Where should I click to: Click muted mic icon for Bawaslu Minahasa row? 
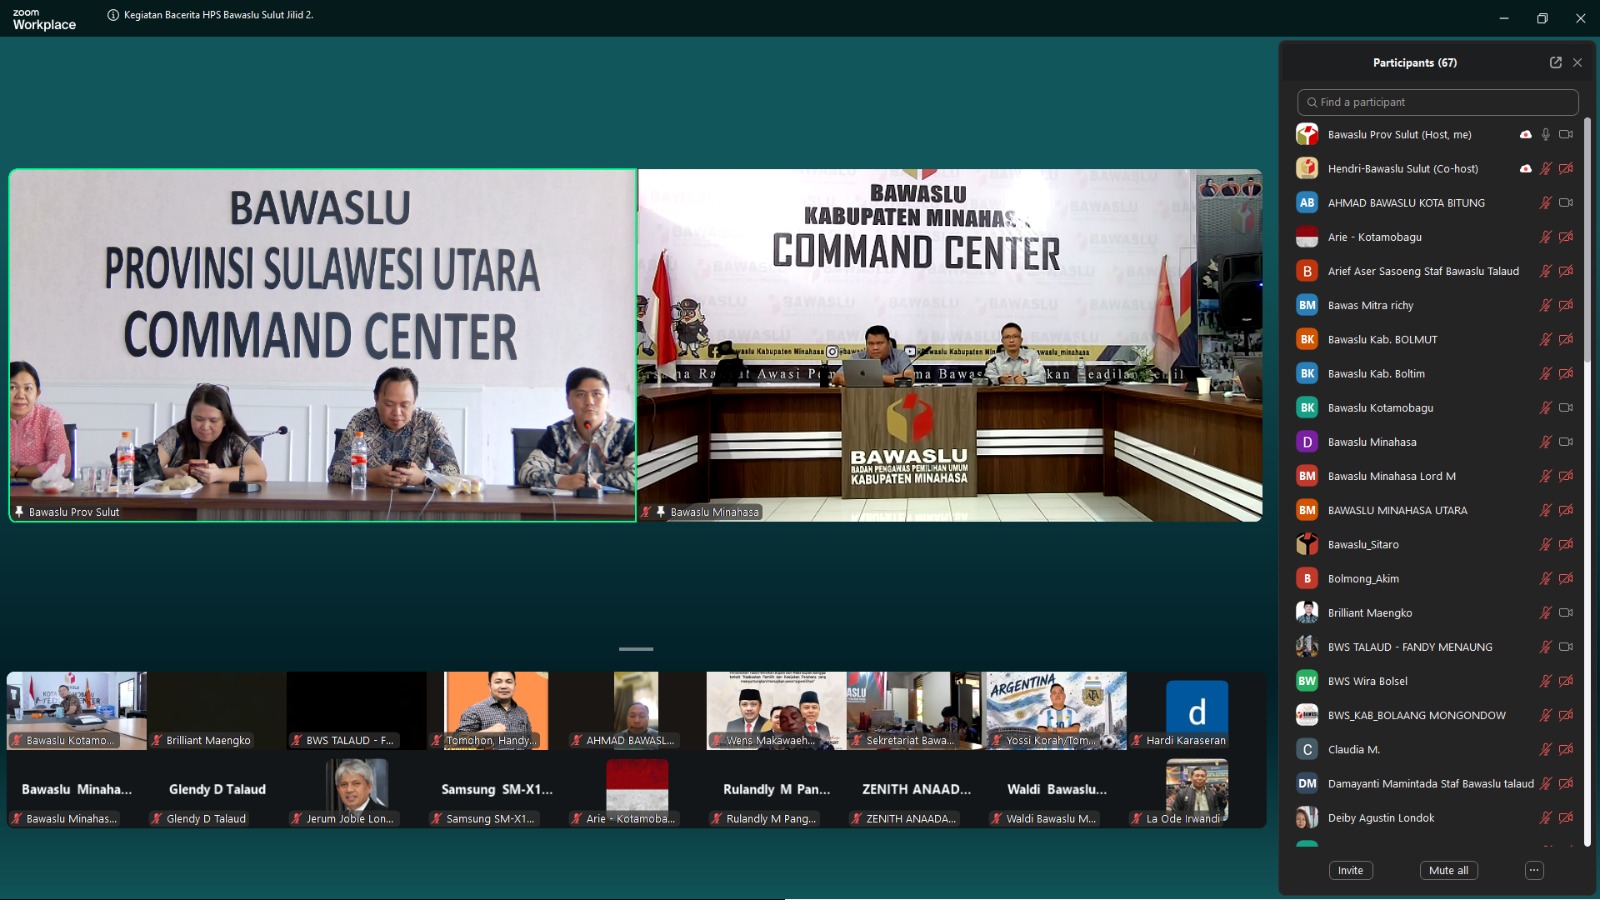tap(1546, 441)
